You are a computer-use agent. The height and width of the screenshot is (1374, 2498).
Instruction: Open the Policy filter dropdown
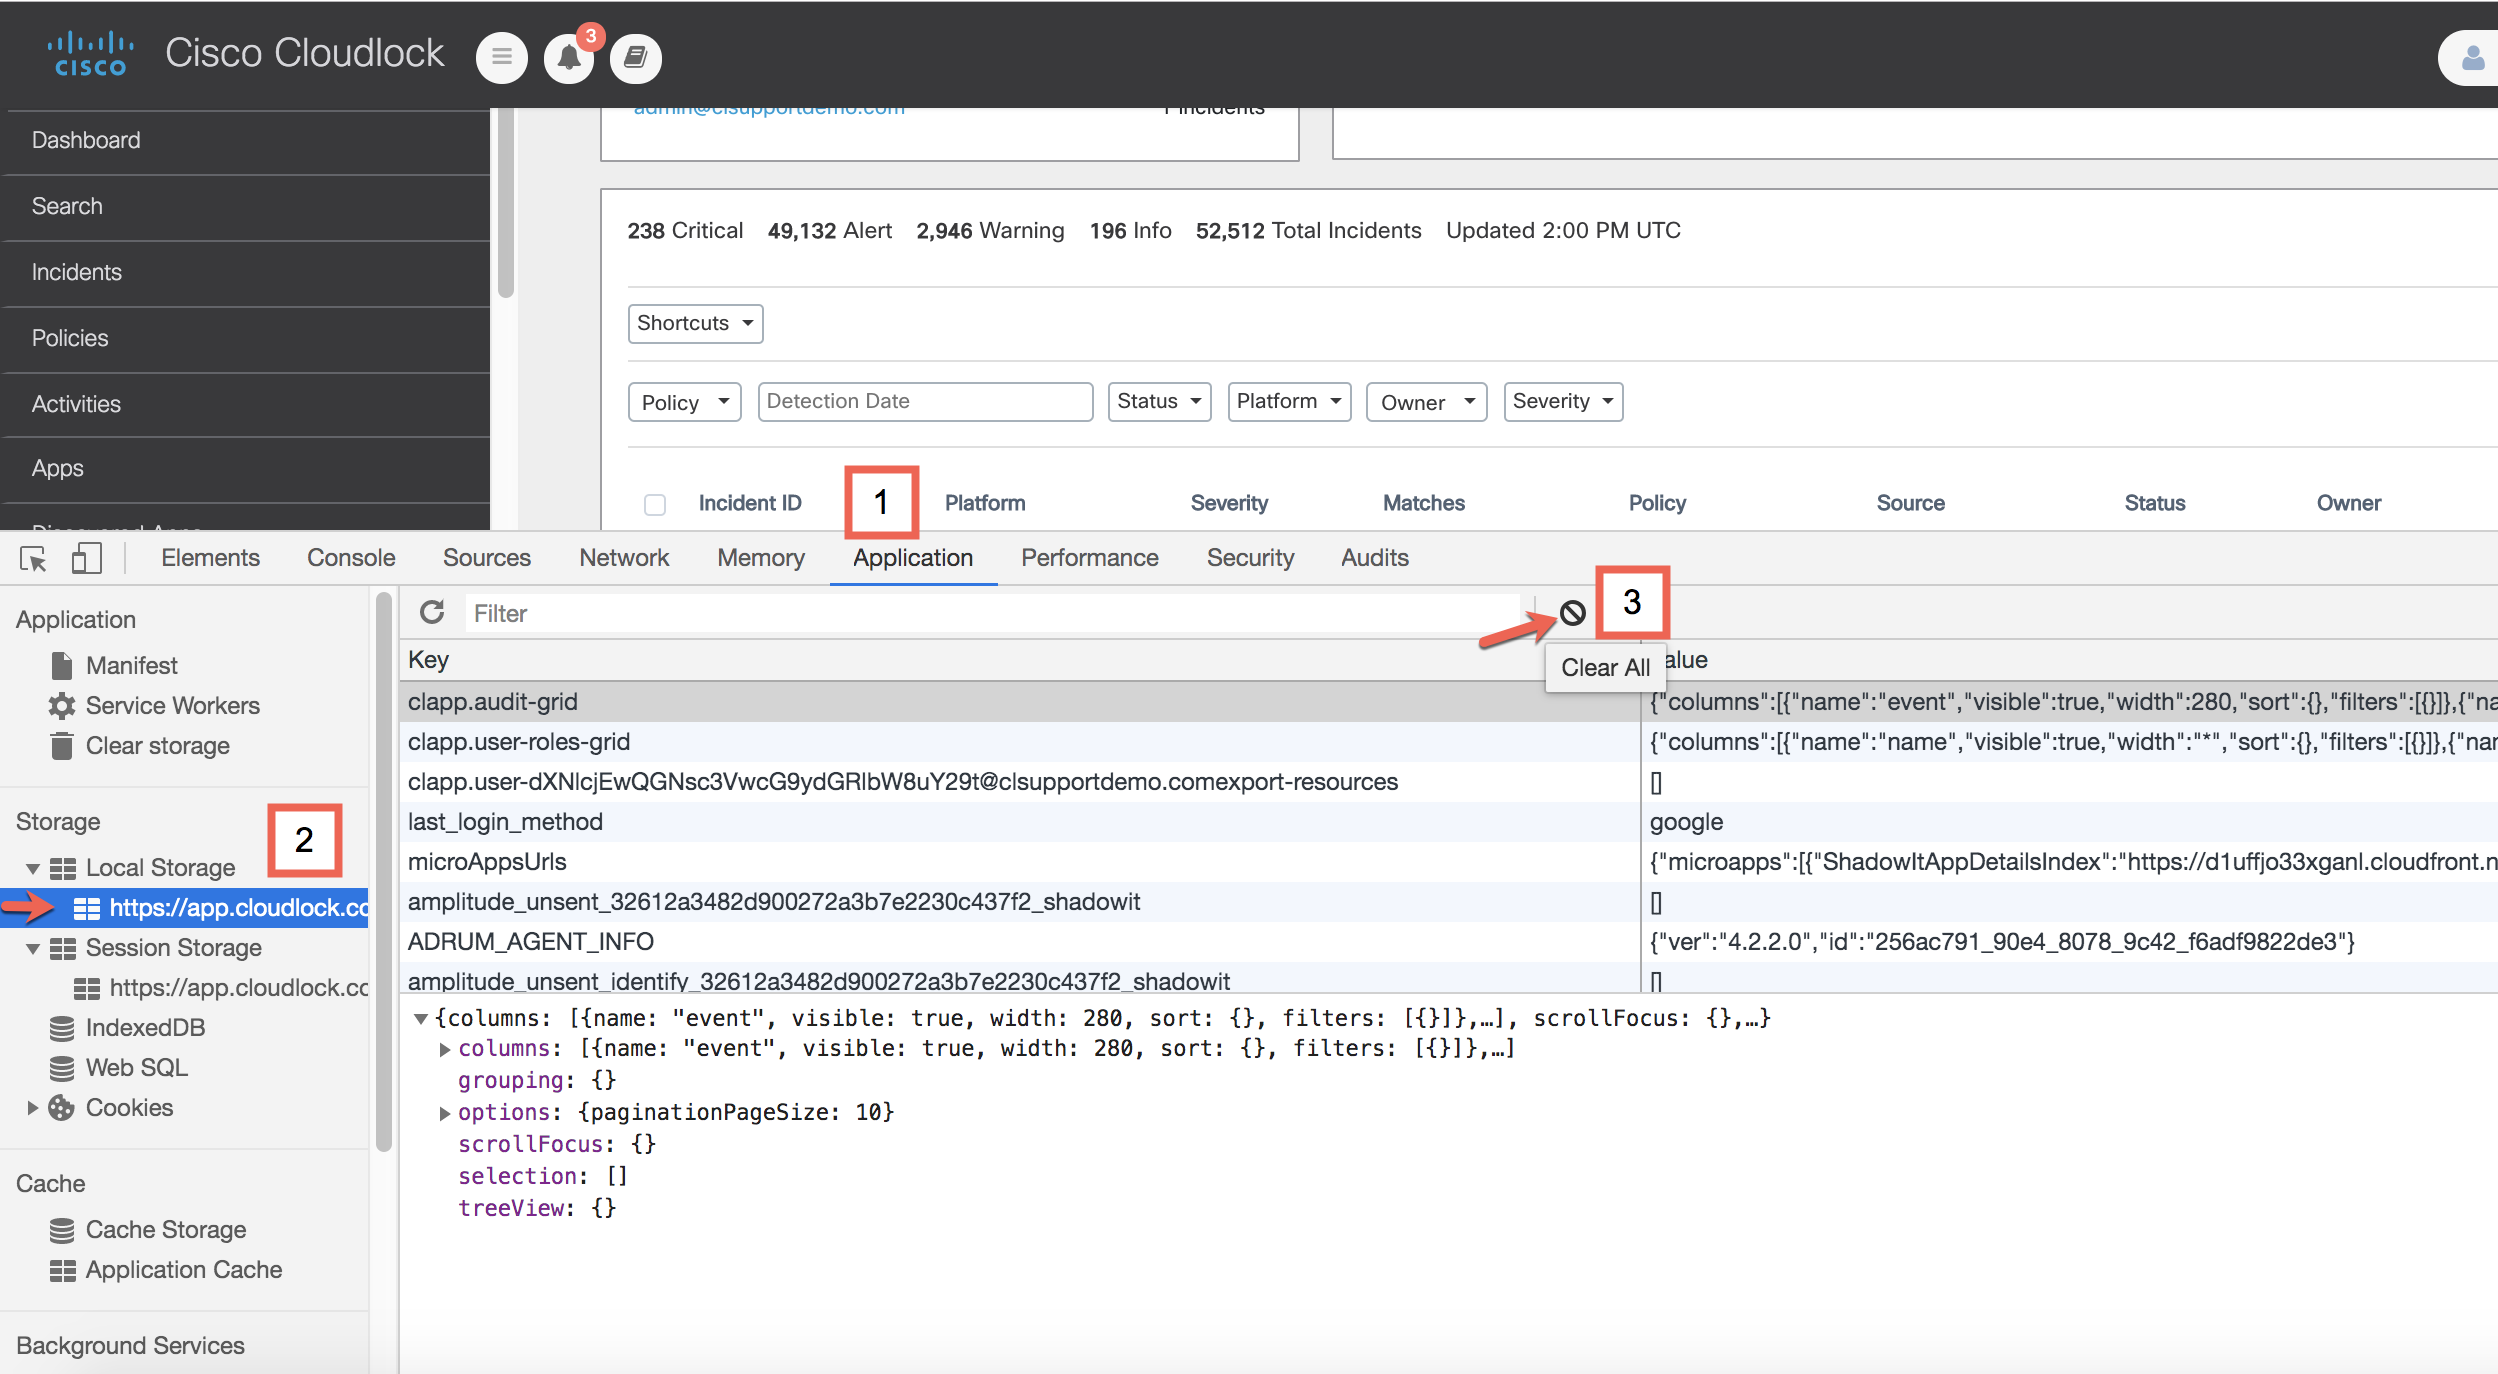click(684, 402)
